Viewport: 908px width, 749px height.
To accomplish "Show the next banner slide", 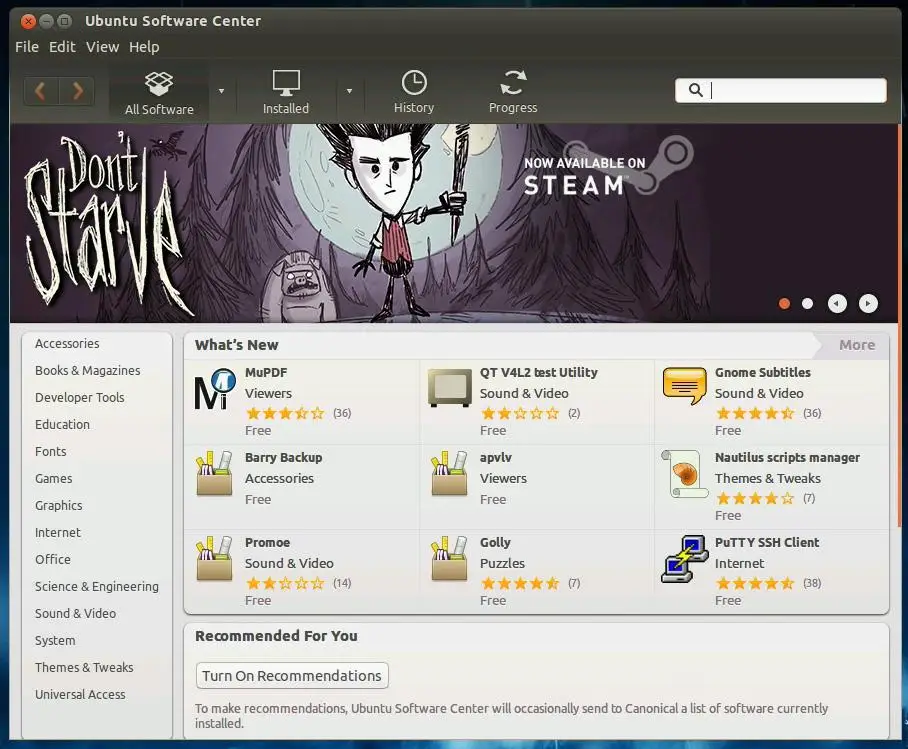I will point(868,304).
